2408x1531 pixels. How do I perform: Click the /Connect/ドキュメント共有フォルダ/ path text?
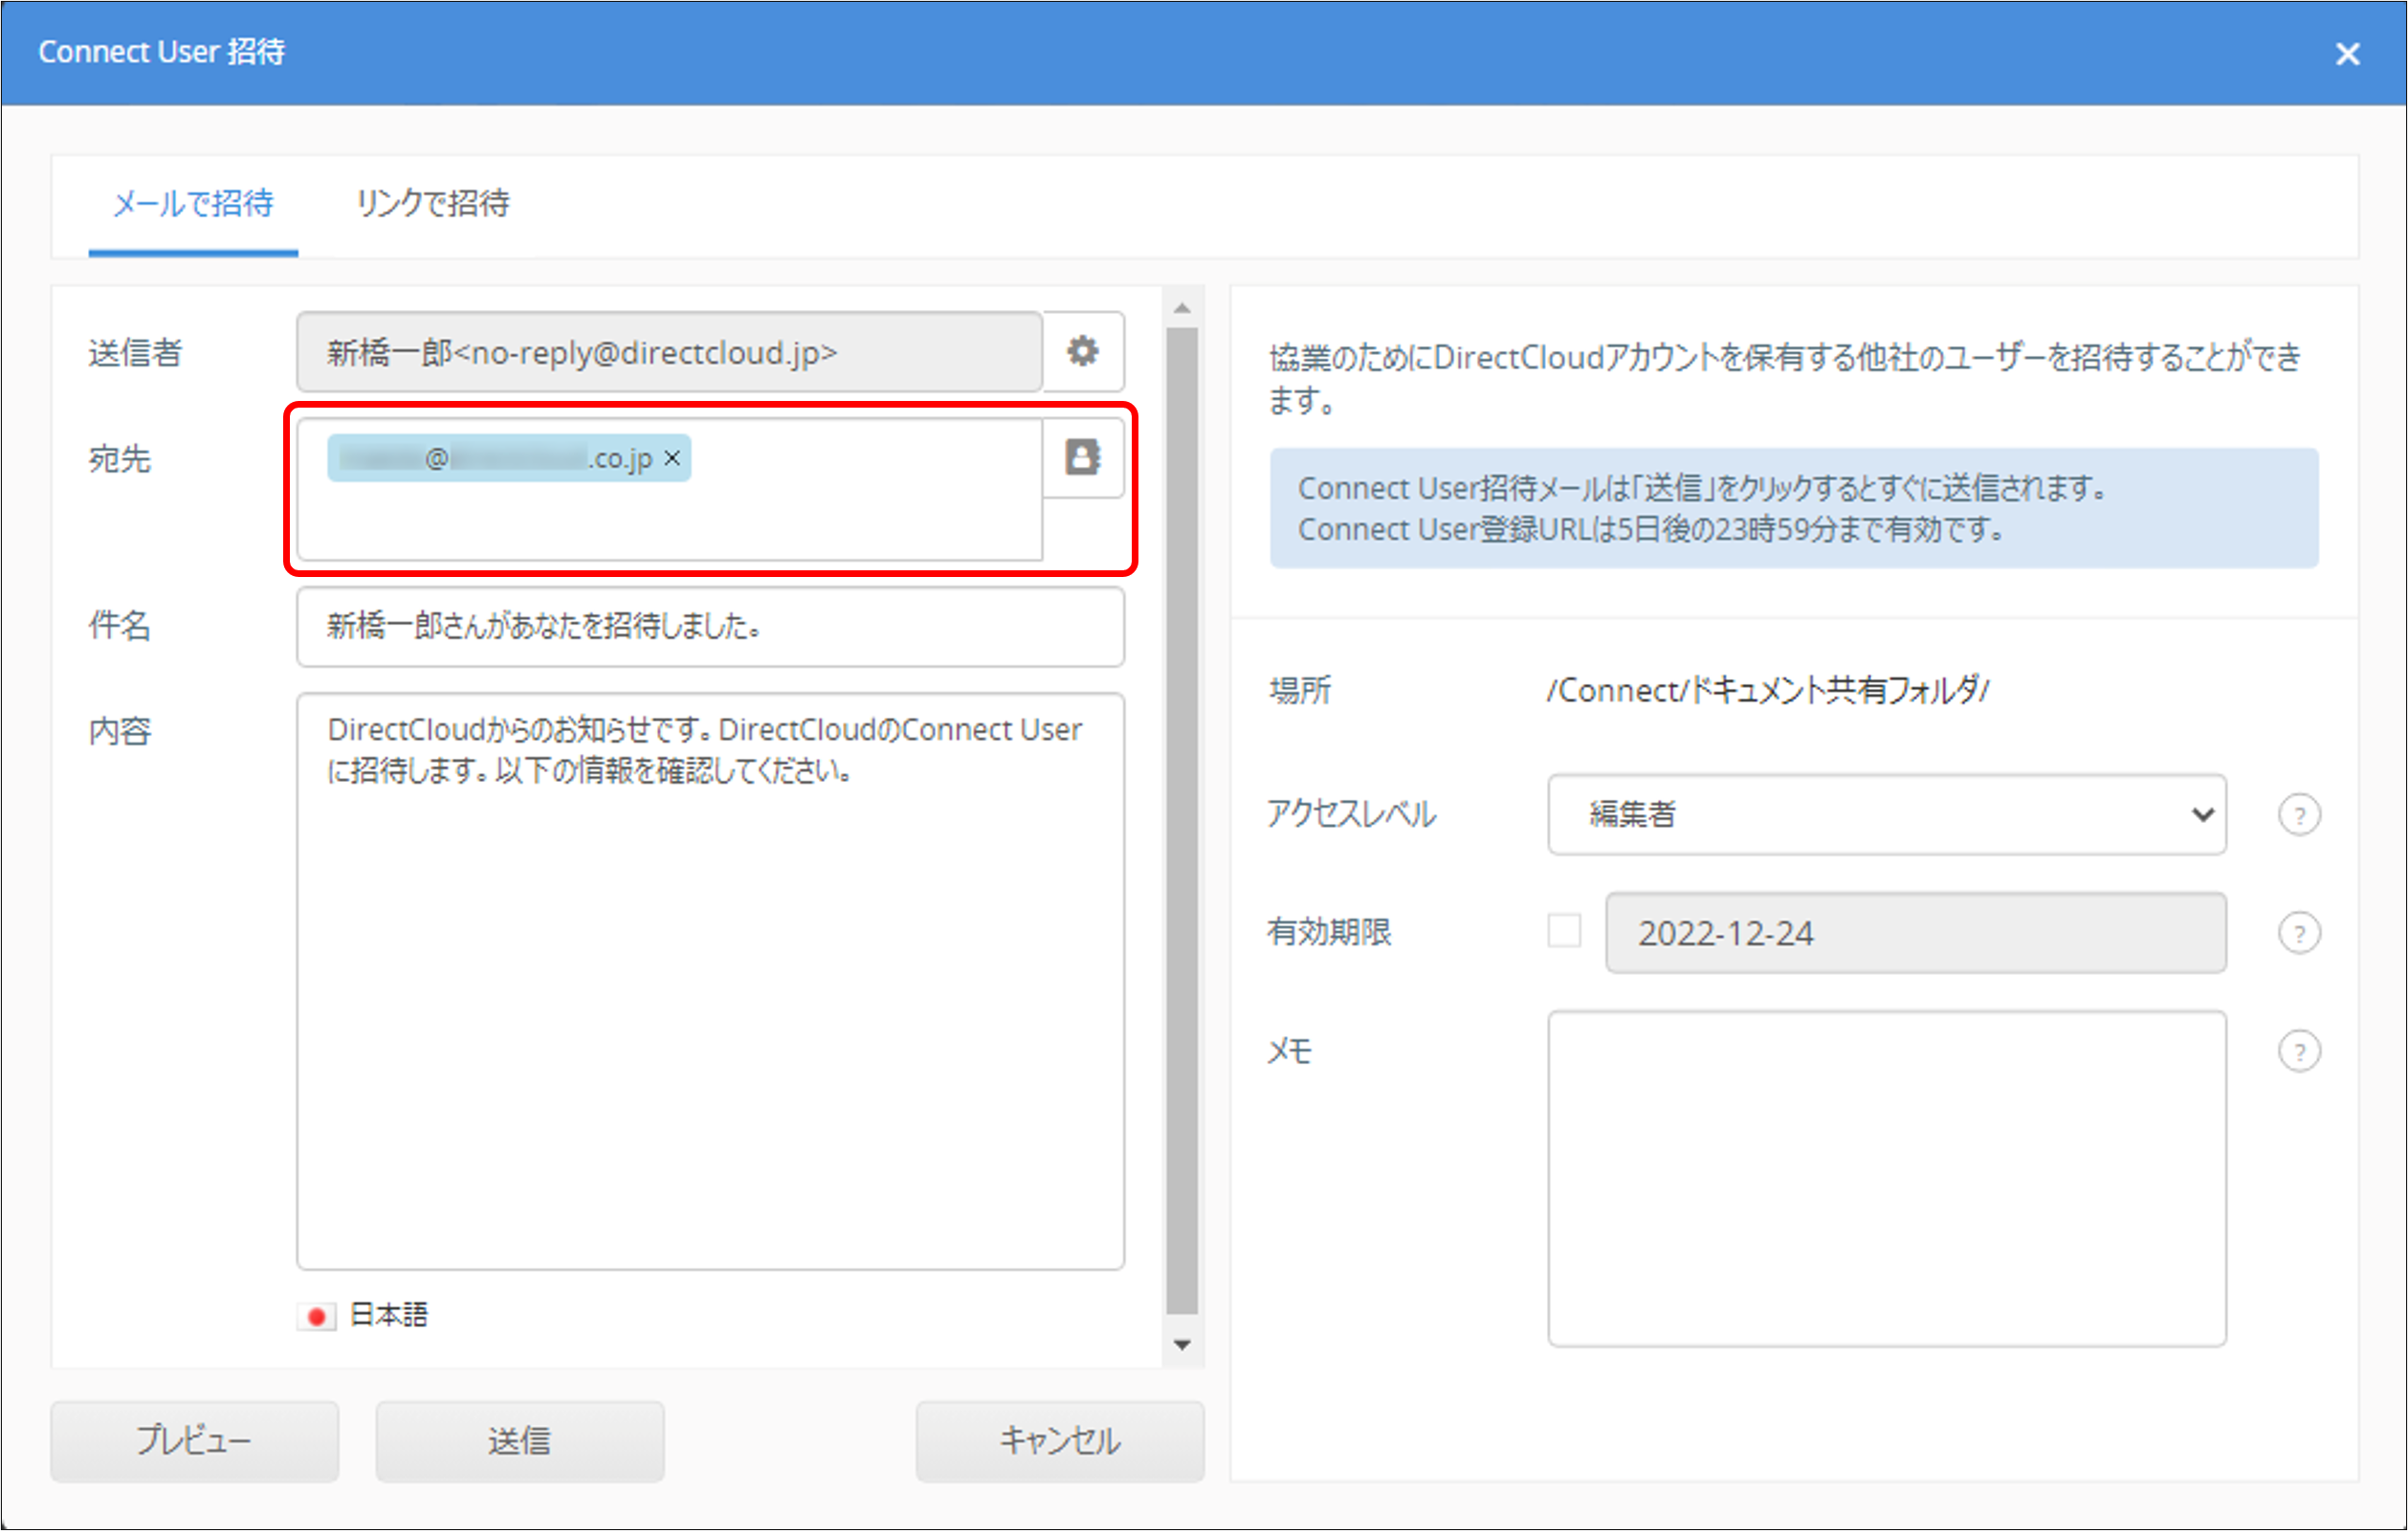(1768, 690)
